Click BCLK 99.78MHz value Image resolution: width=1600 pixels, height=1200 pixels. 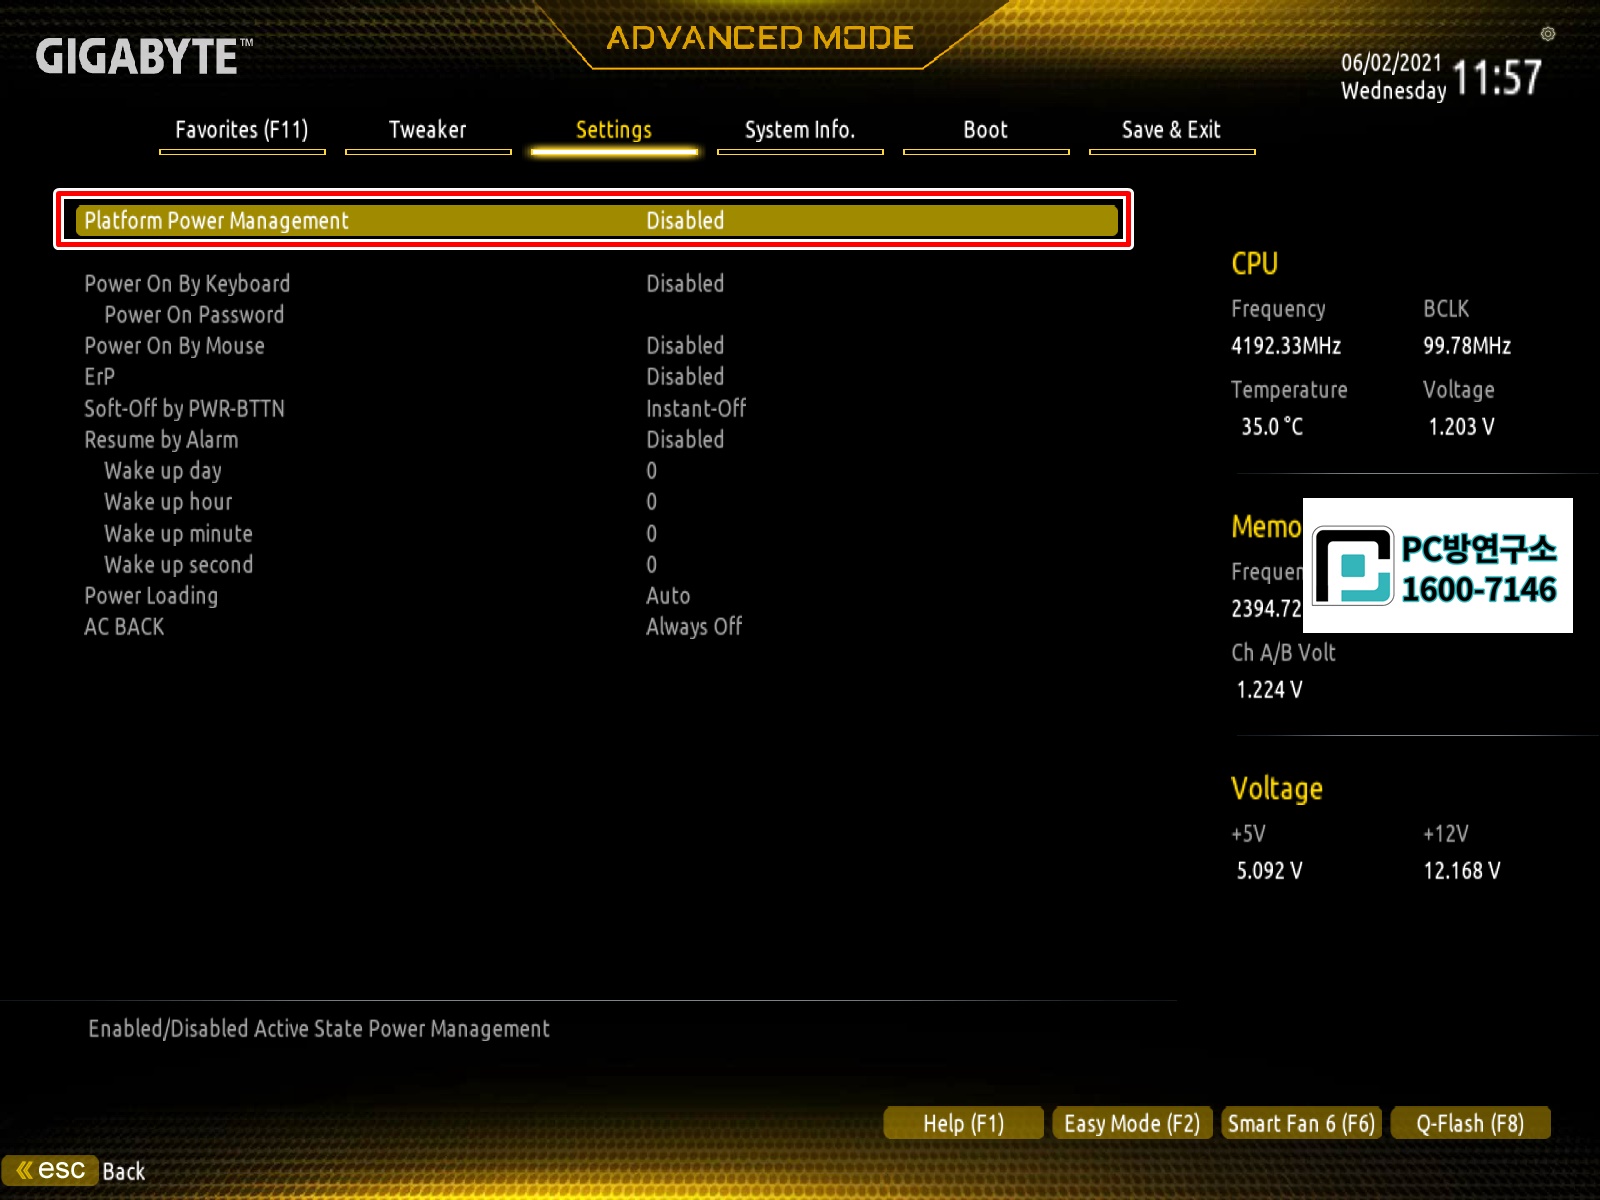(x=1467, y=346)
